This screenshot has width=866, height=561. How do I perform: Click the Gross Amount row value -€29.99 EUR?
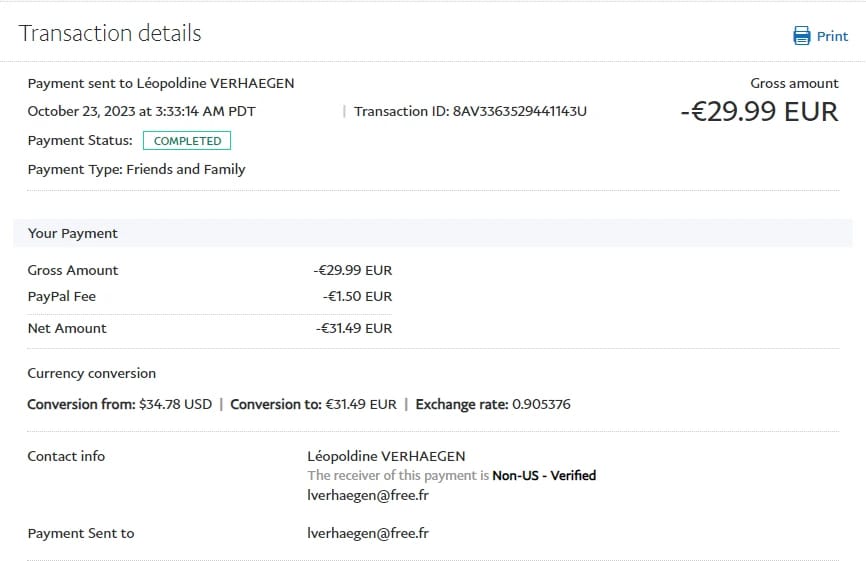tap(353, 270)
